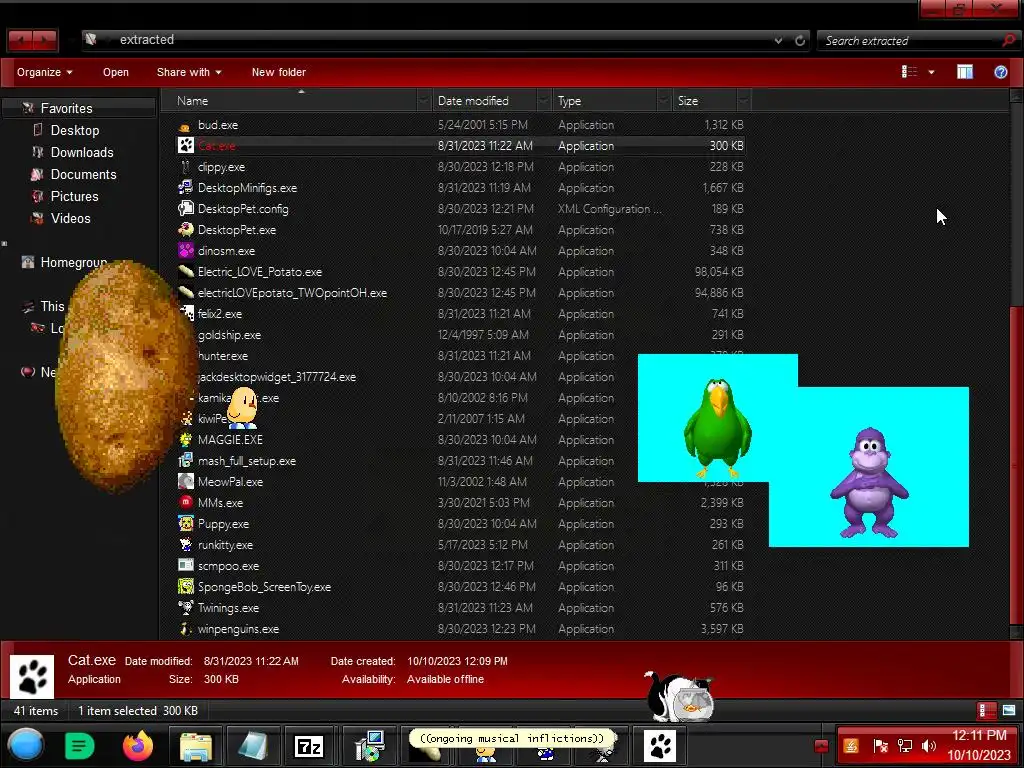Click the File Explorer taskbar icon
Screen dimensions: 1024x768
(x=196, y=746)
